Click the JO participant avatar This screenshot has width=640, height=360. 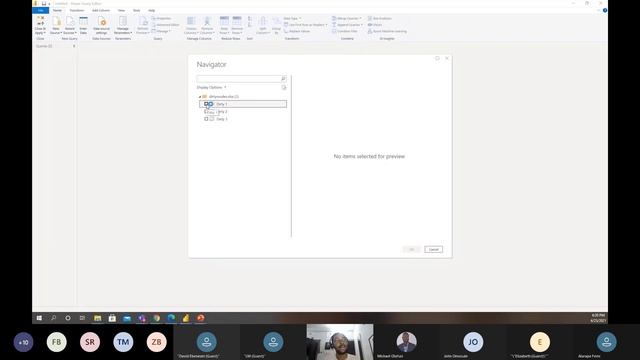473,342
